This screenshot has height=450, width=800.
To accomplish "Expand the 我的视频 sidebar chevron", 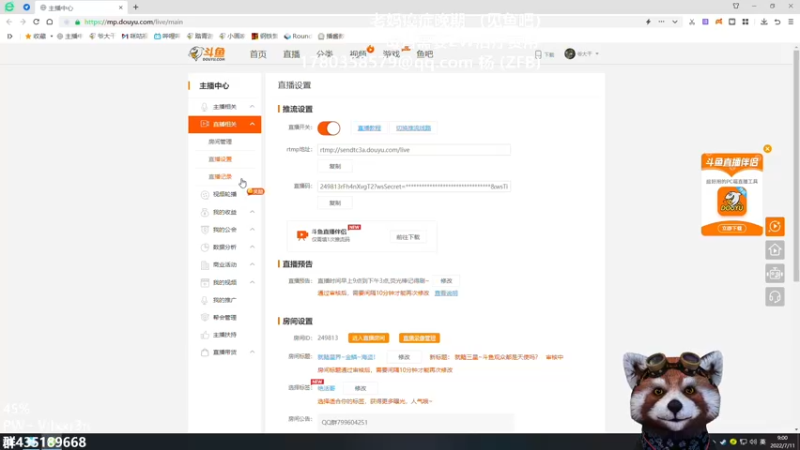I will tap(252, 282).
